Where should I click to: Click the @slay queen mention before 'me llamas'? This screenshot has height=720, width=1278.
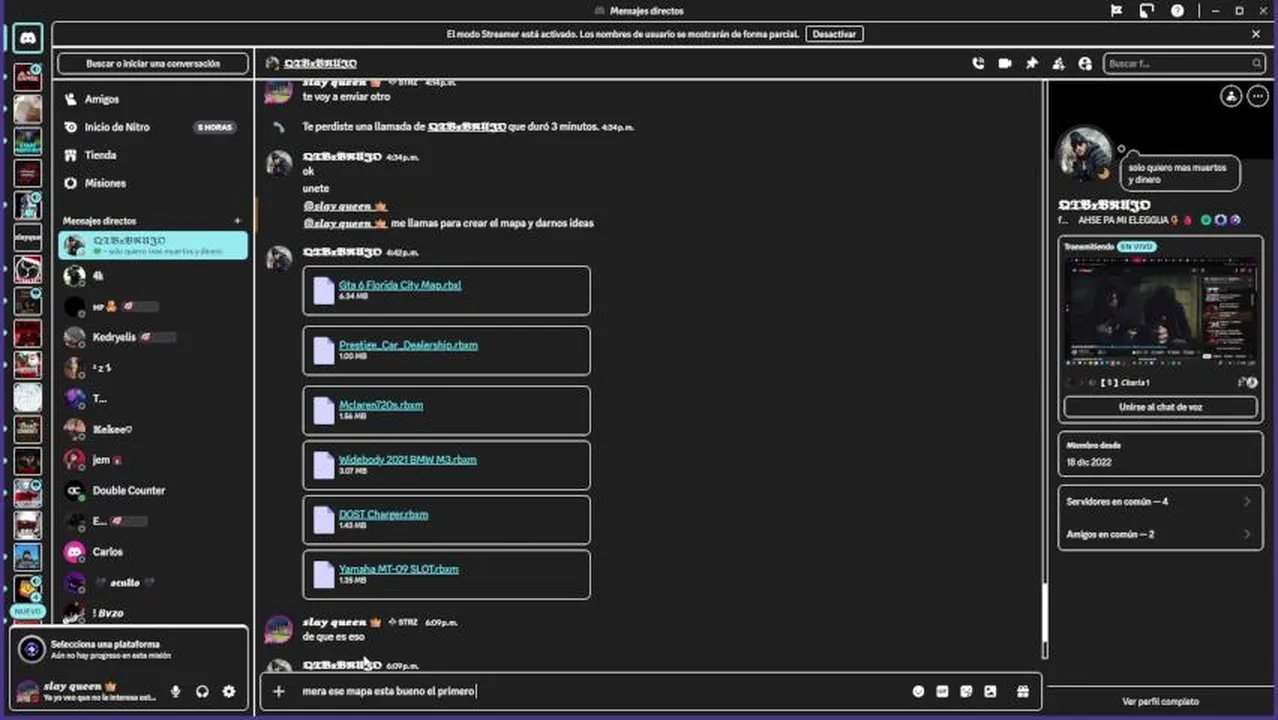(x=345, y=223)
